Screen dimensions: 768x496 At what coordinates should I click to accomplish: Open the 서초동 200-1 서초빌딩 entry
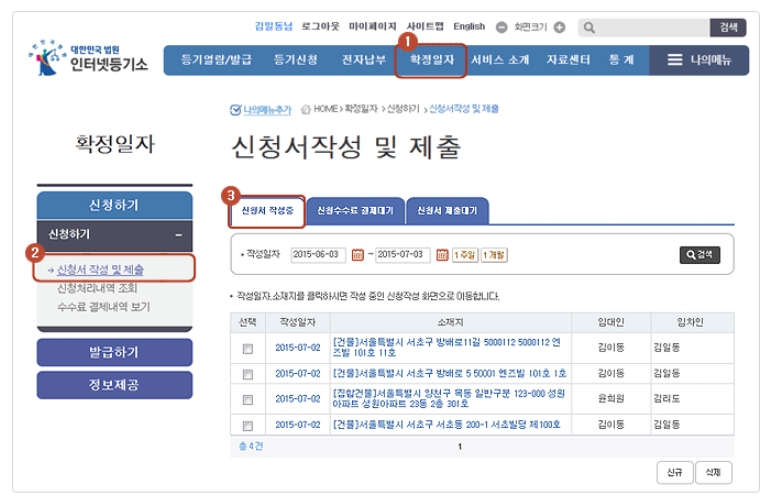[x=447, y=425]
